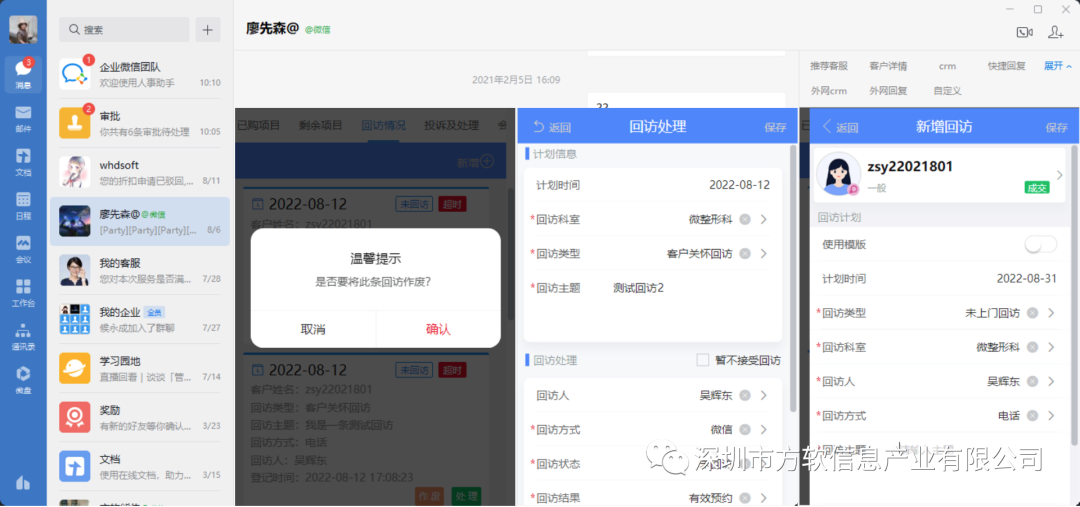Open the 日程 (Calendar) sidebar icon
This screenshot has width=1080, height=507.
(x=23, y=204)
